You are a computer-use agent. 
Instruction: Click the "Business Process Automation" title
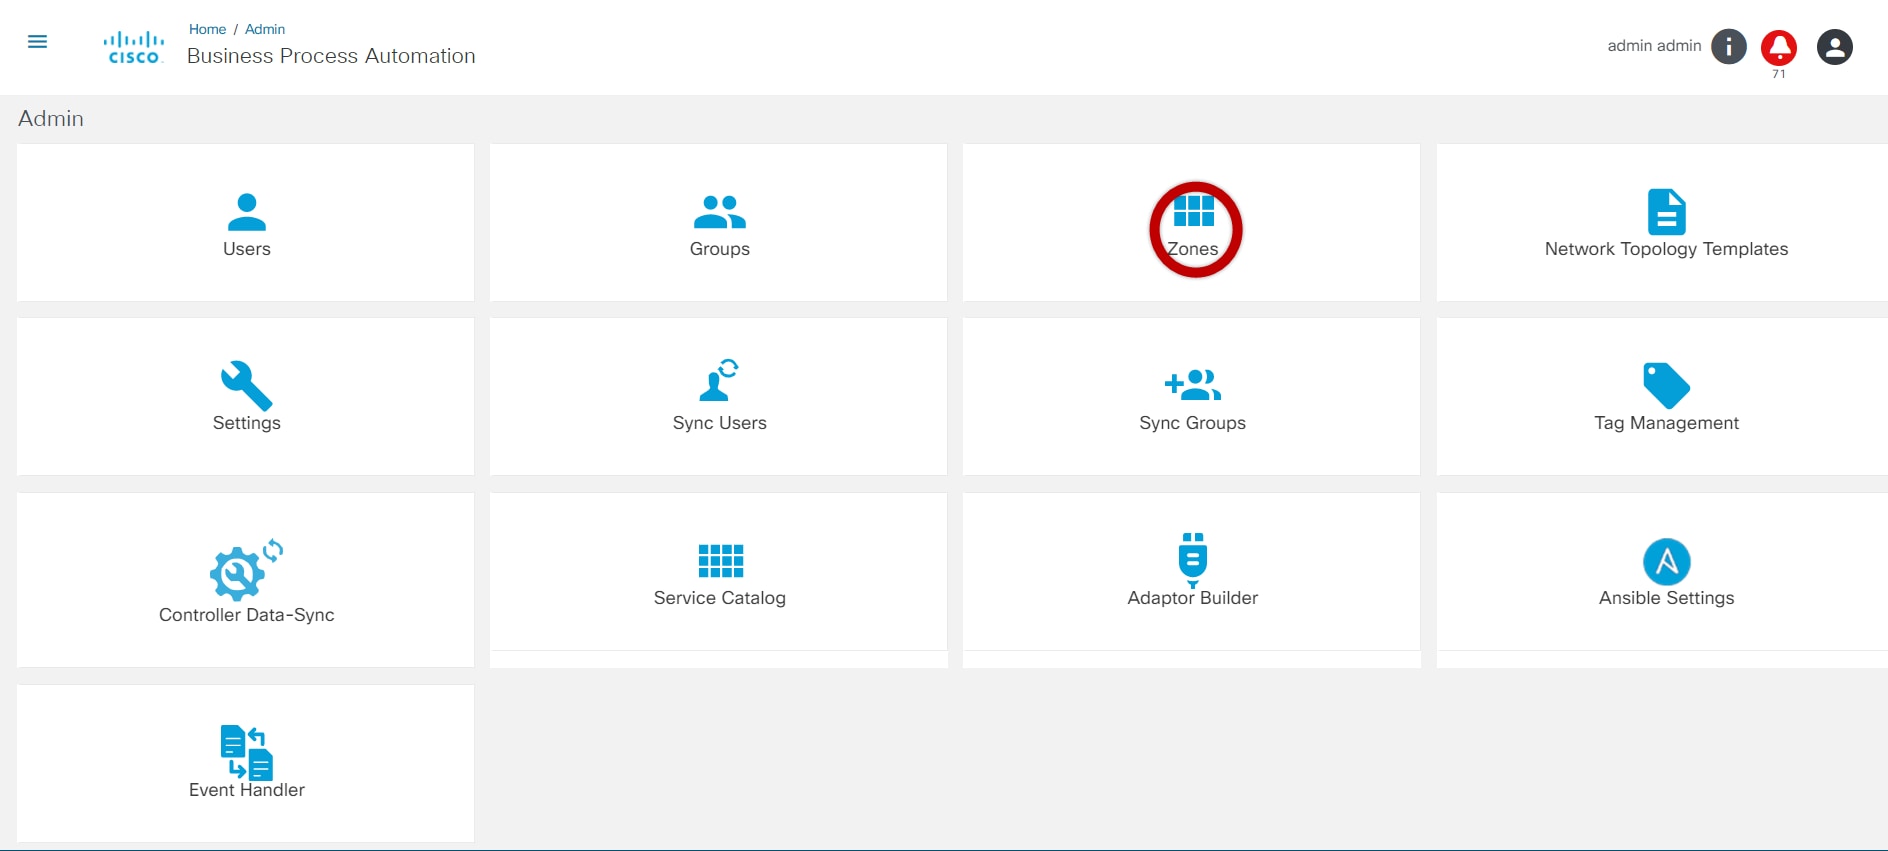click(331, 56)
